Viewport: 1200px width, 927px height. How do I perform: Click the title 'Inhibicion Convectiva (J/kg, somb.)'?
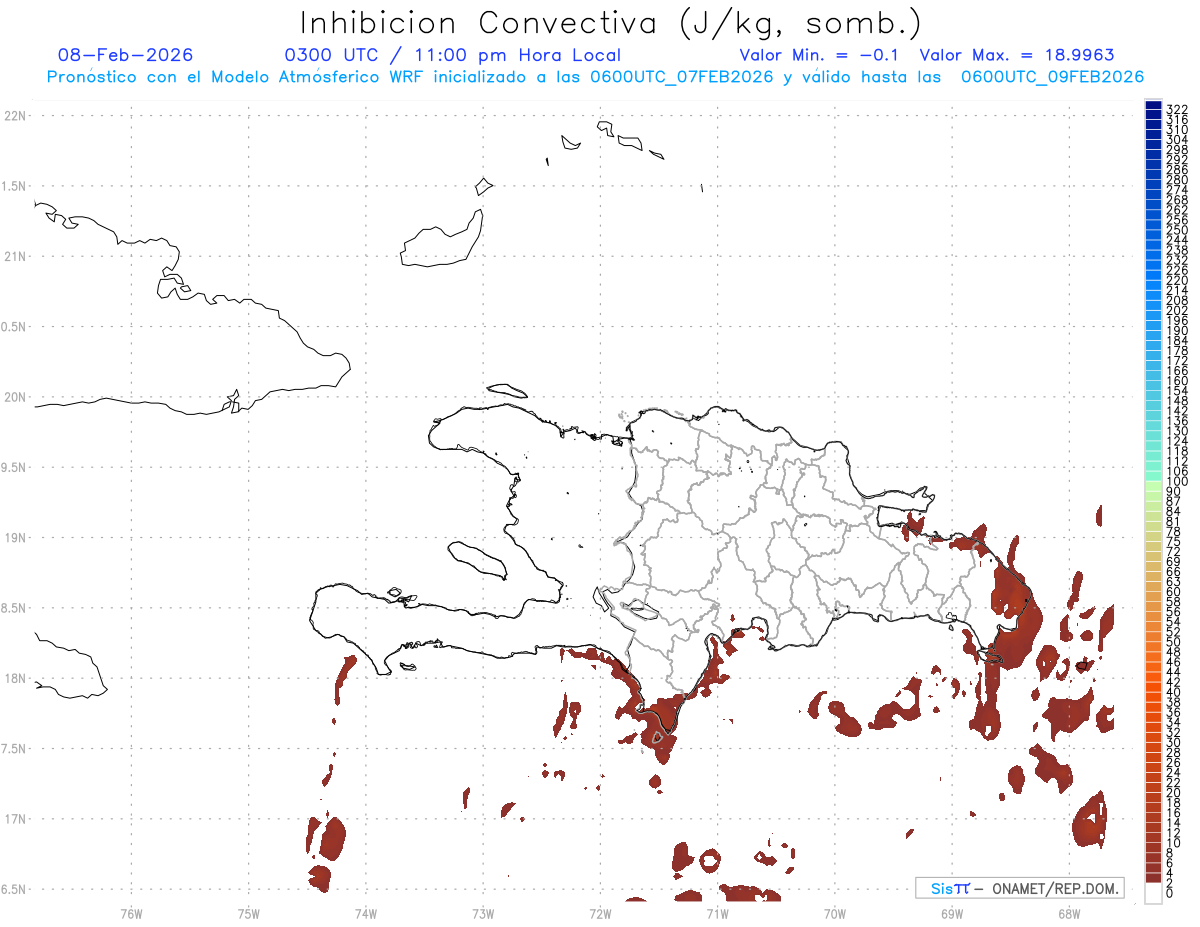pyautogui.click(x=610, y=23)
